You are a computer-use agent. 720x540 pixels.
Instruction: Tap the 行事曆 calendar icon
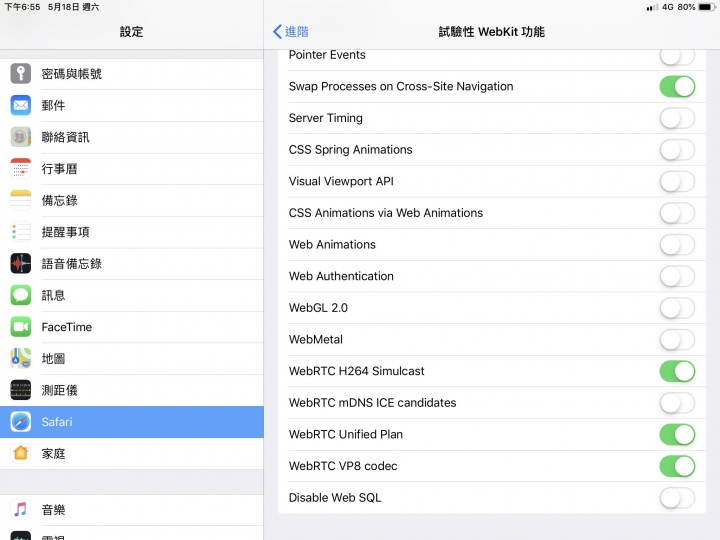tap(21, 169)
